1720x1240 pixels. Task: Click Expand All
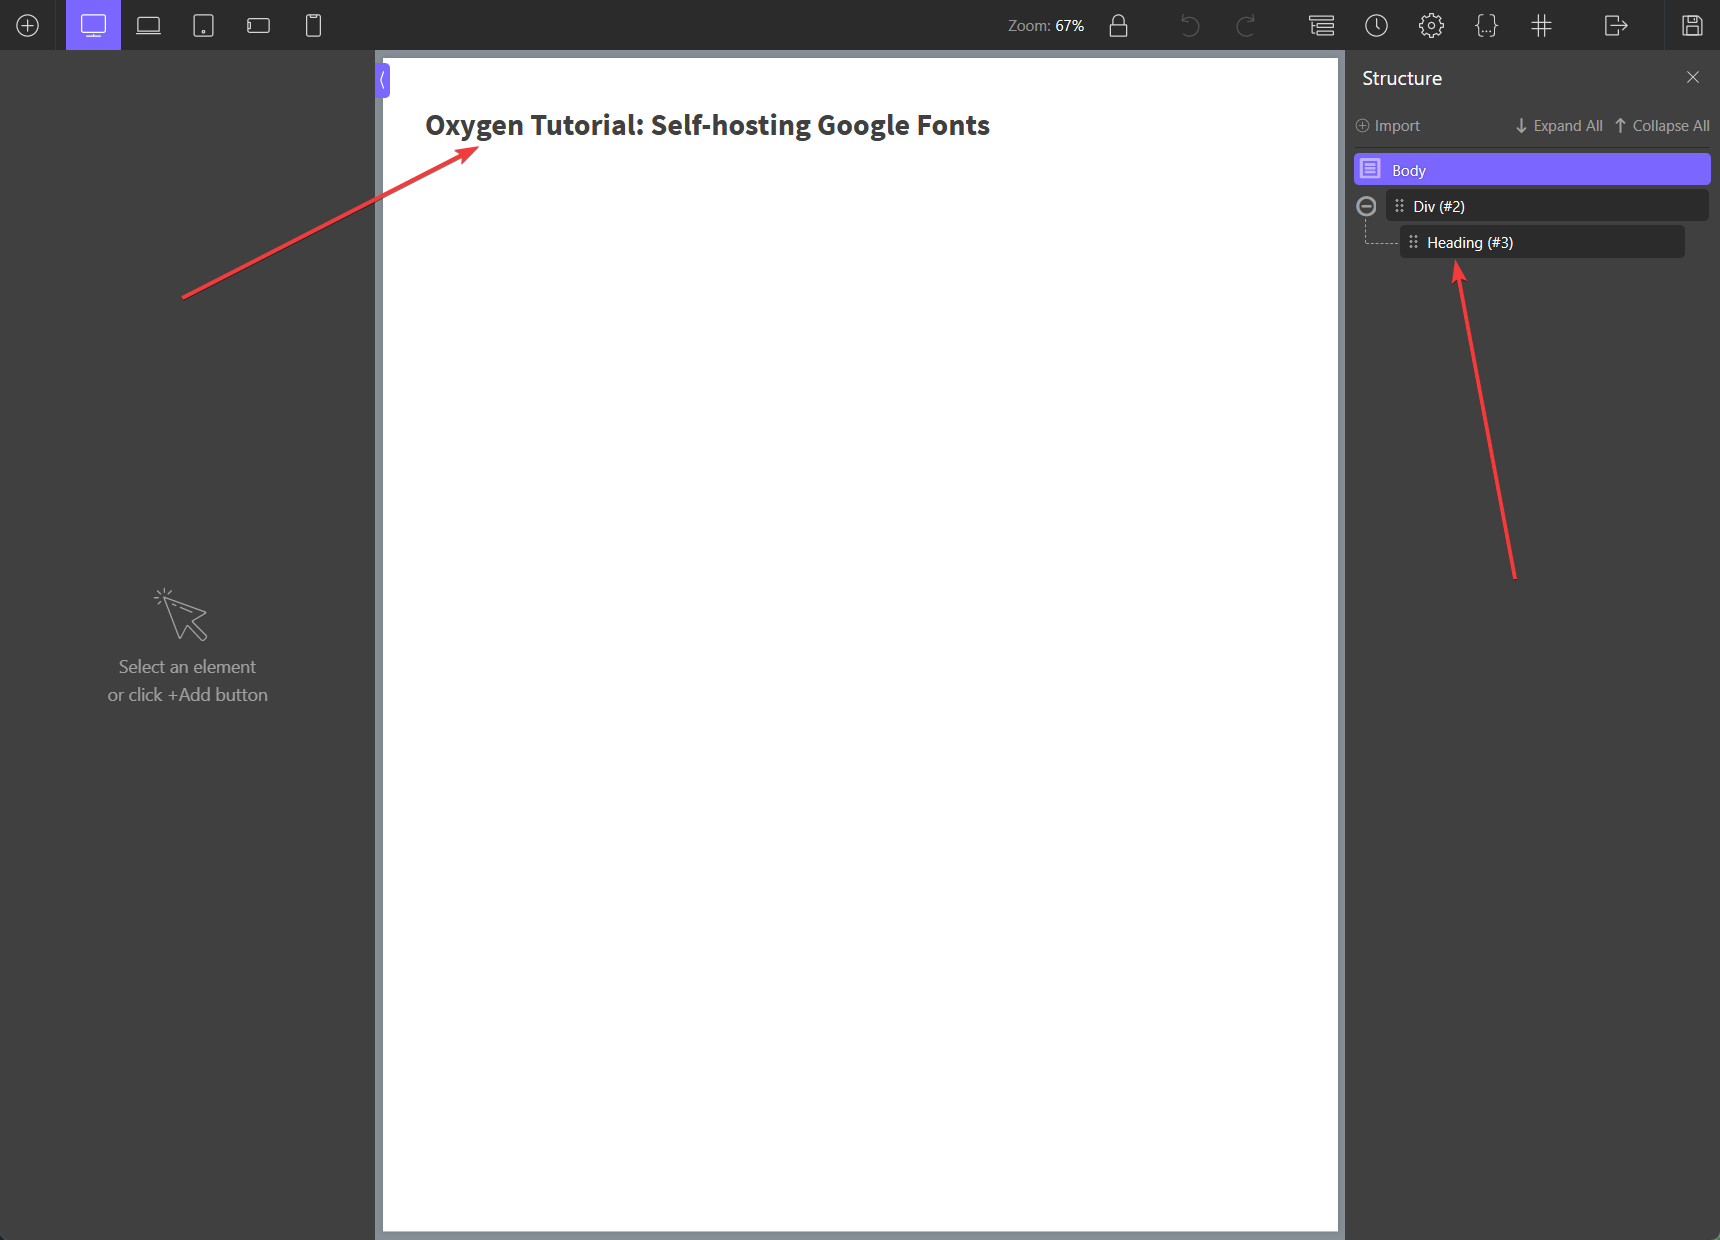pos(1559,126)
